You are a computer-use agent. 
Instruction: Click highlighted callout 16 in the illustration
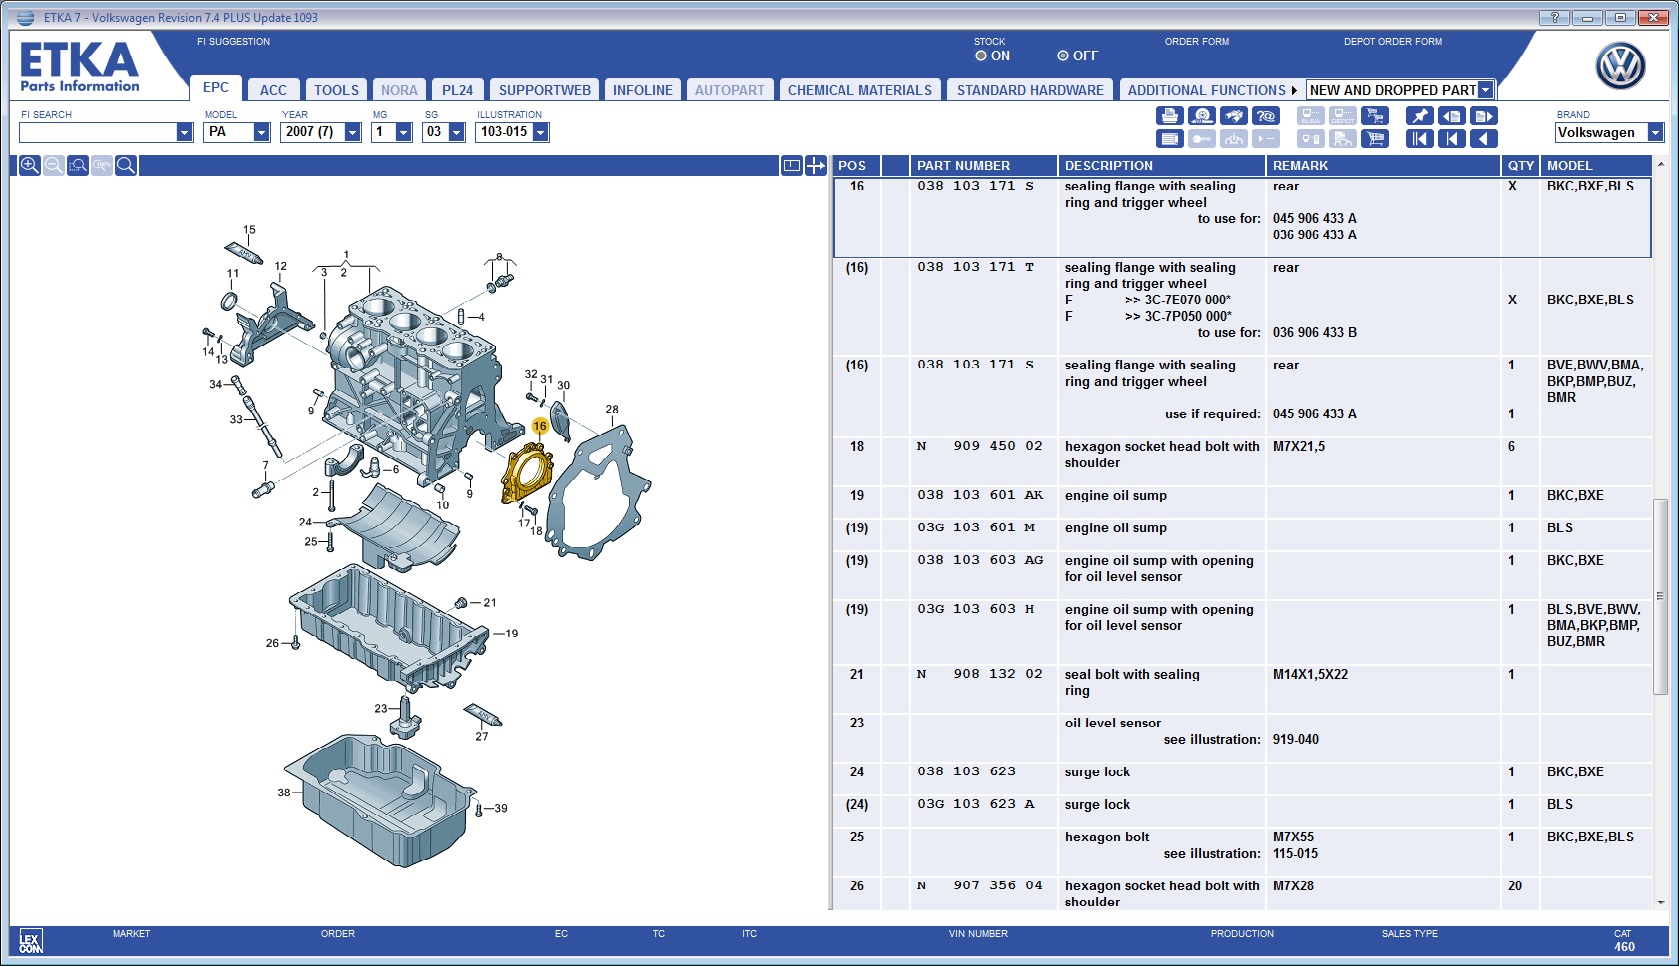click(x=540, y=426)
